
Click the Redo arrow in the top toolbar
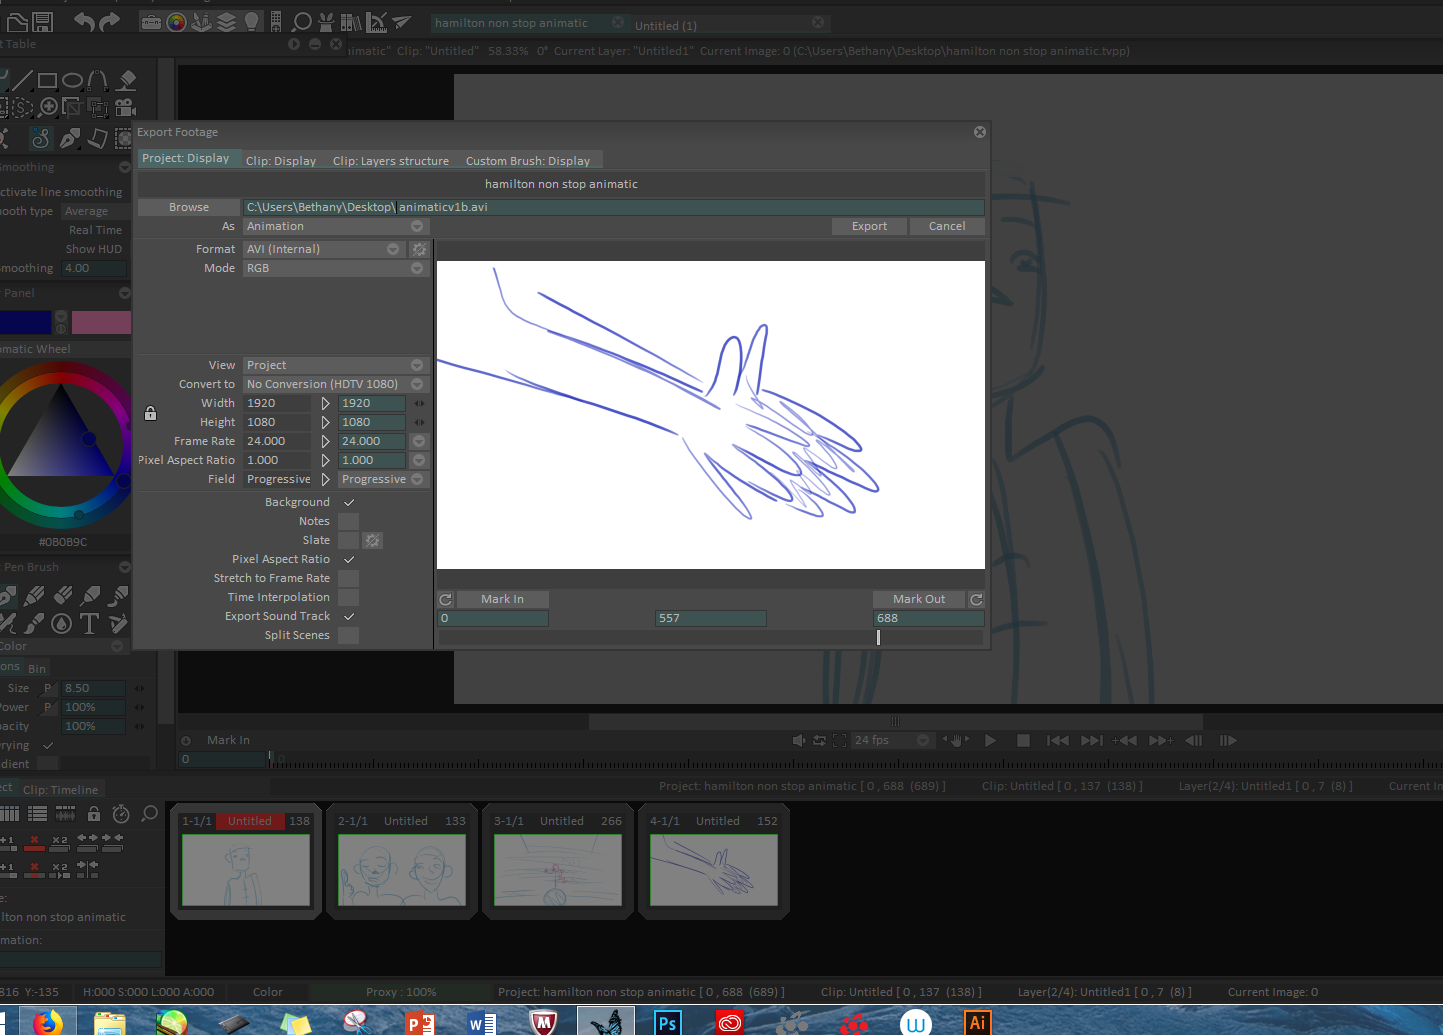click(109, 21)
